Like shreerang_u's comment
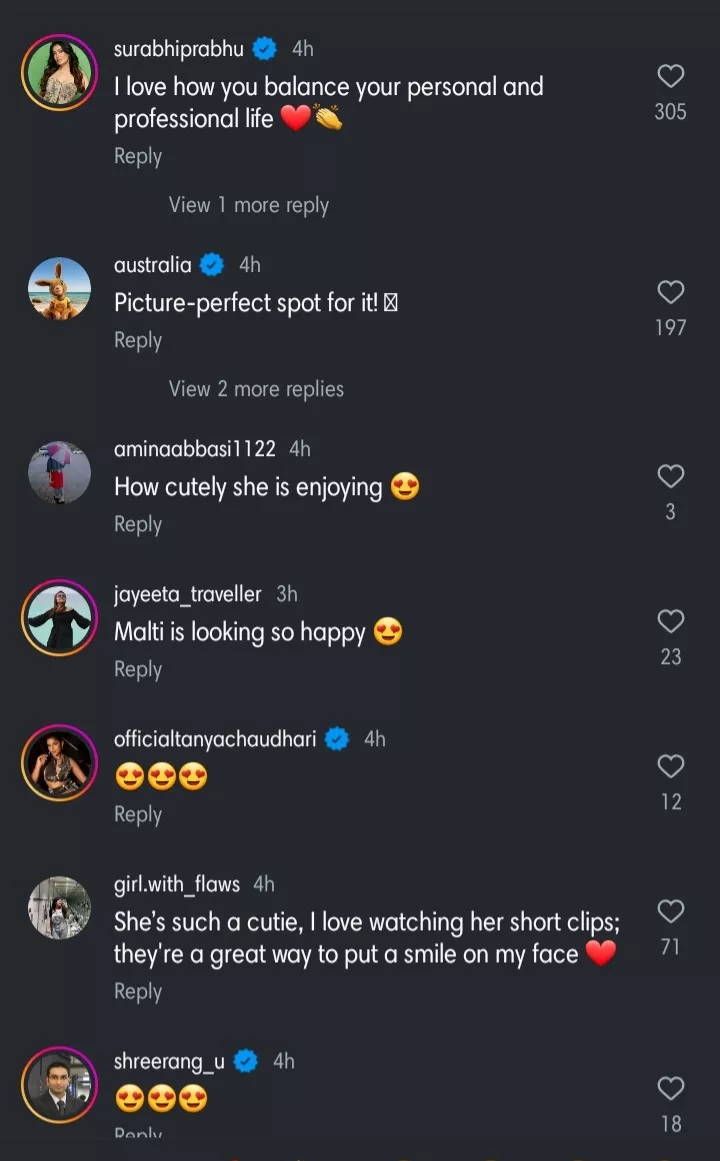This screenshot has width=720, height=1161. 670,1089
